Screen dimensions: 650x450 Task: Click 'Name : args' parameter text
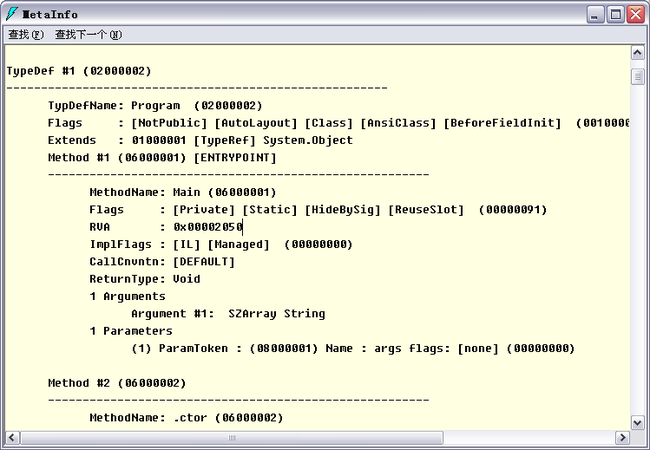point(364,348)
